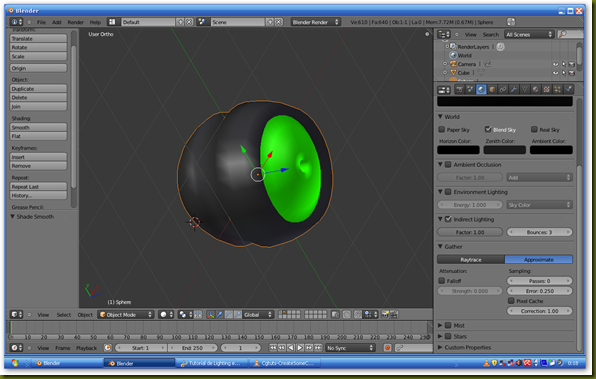This screenshot has width=596, height=379.
Task: Open the 3D view Select menu
Action: point(64,315)
